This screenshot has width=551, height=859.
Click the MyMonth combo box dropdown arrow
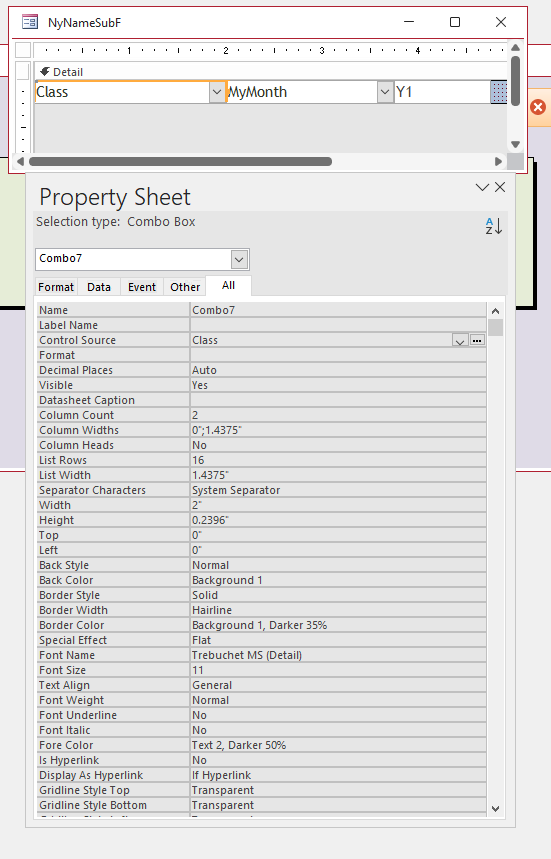click(x=385, y=92)
